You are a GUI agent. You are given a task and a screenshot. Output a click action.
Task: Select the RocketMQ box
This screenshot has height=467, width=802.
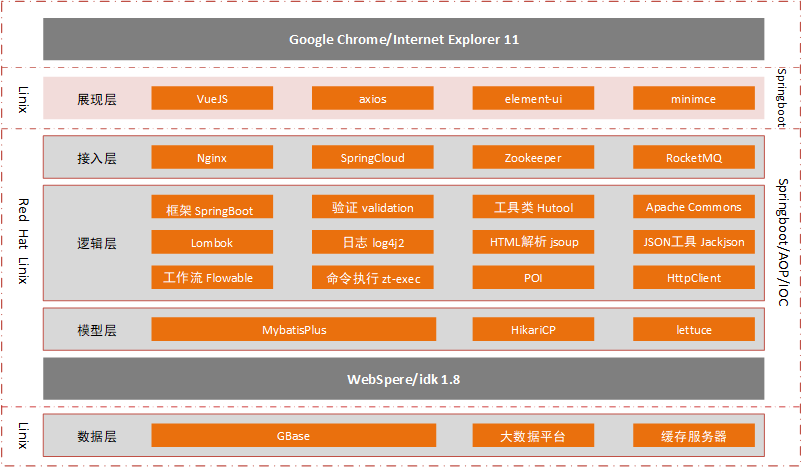coord(694,157)
